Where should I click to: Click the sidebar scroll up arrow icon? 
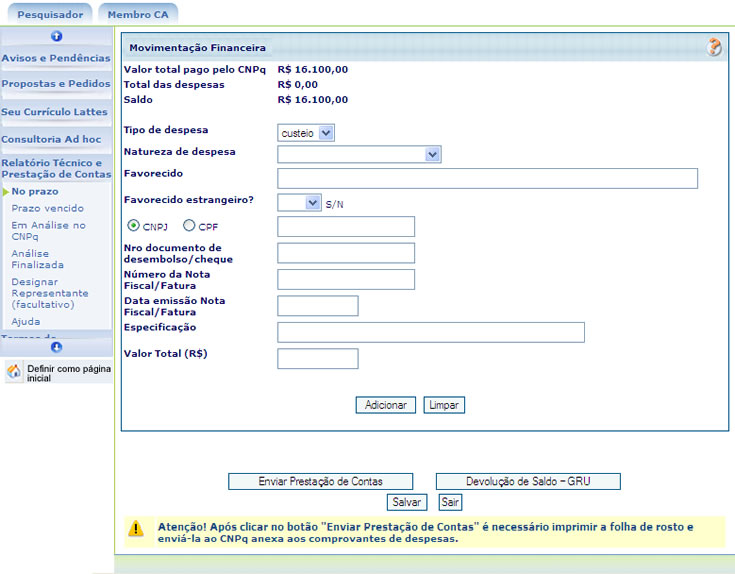[x=56, y=36]
